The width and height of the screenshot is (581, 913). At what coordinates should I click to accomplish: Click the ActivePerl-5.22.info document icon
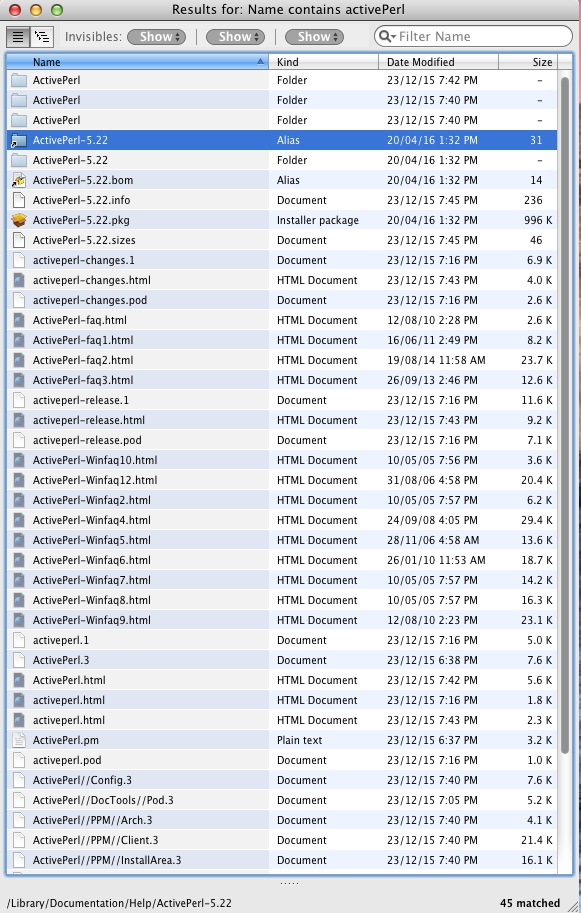[x=19, y=200]
